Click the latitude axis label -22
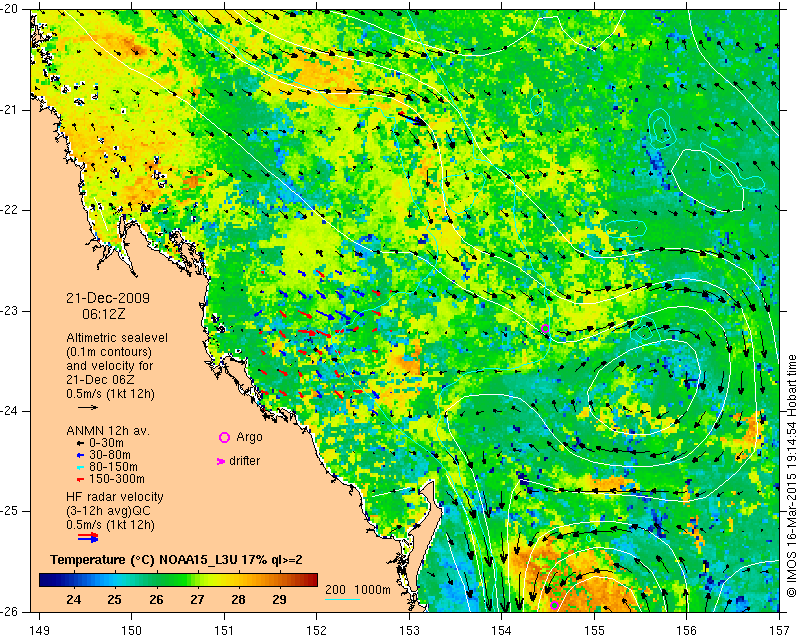 tap(10, 210)
